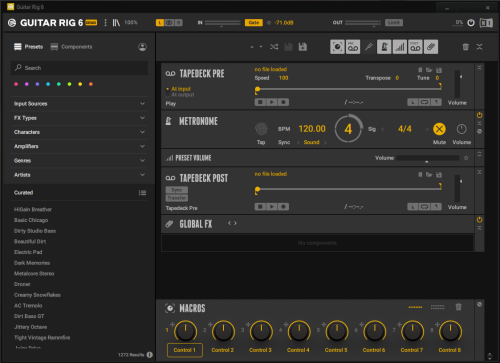This screenshot has height=363, width=500.
Task: Select Dirty Studio Bass preset
Action: [x=35, y=231]
